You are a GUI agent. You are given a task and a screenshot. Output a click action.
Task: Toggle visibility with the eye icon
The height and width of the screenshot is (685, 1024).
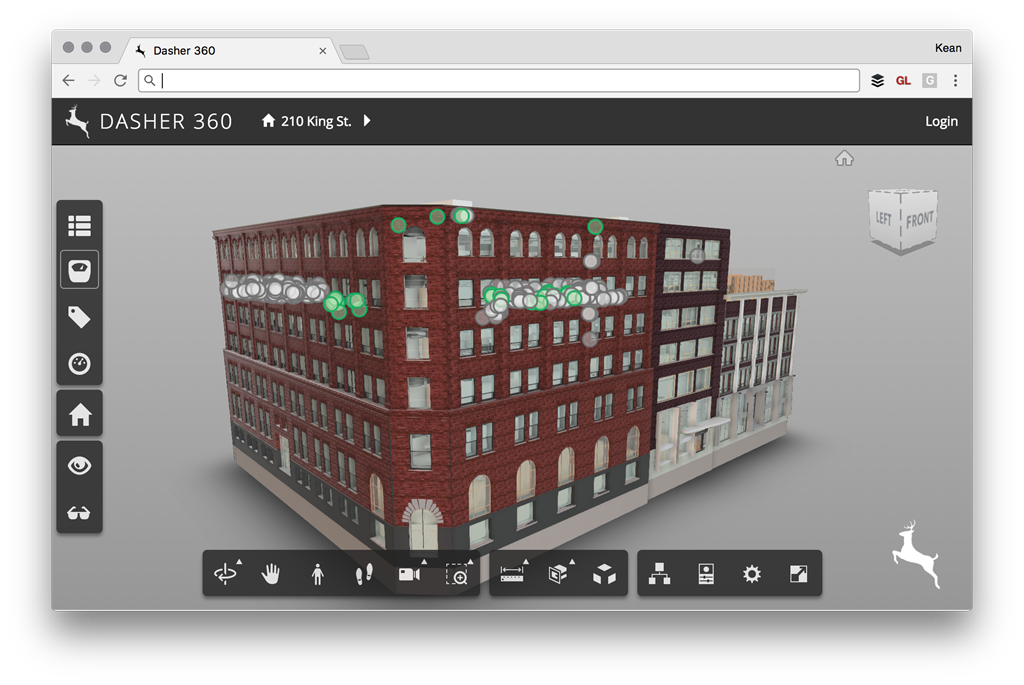pos(79,465)
